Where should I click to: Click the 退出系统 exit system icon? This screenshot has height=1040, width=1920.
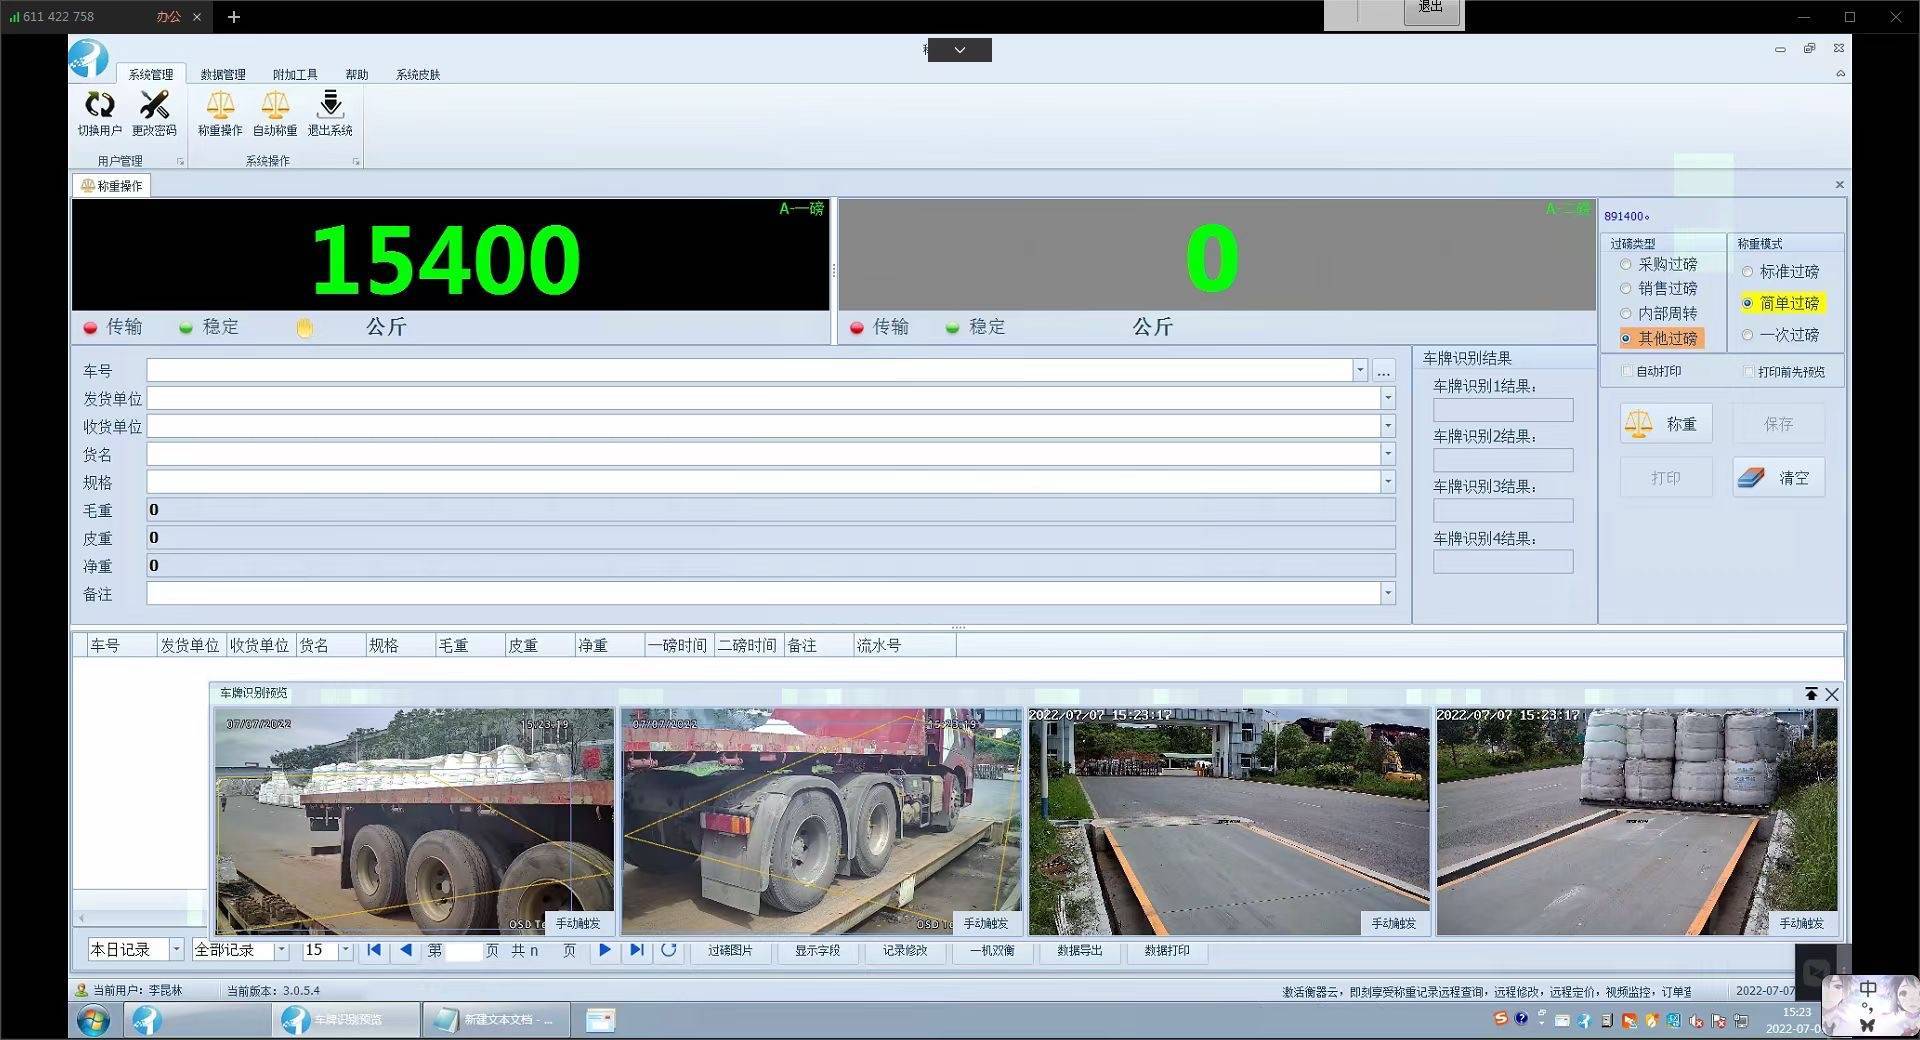(x=330, y=113)
